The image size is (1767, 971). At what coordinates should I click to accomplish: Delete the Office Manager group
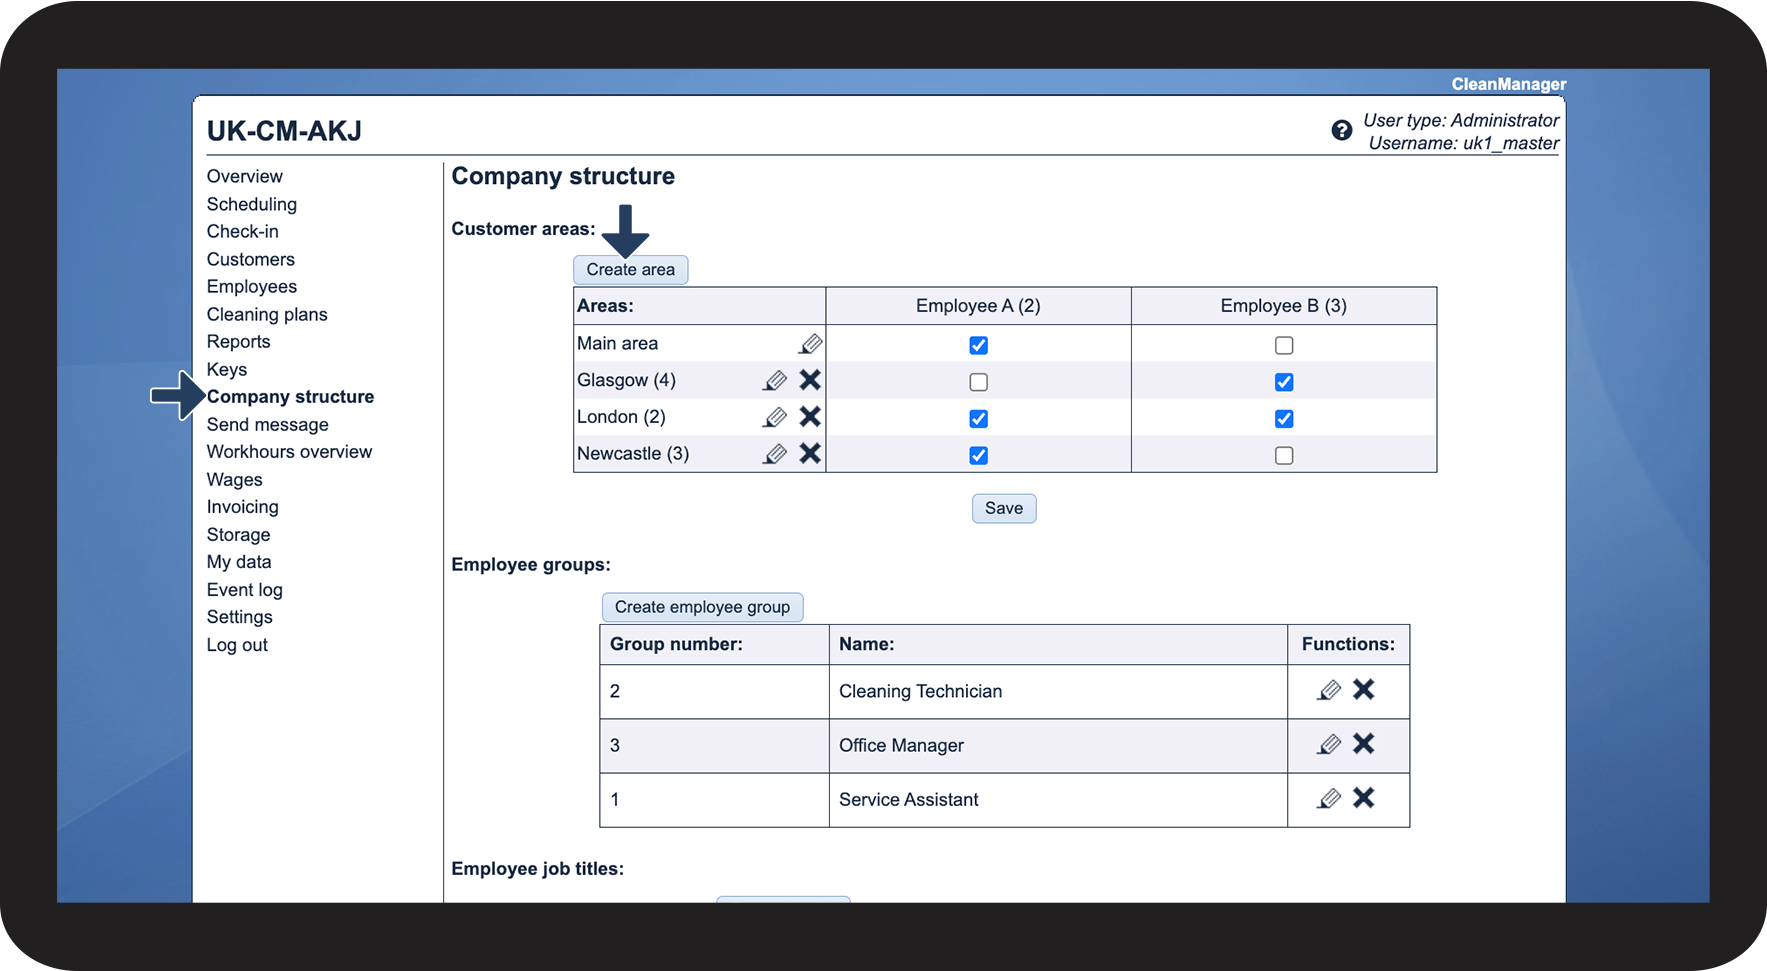click(1363, 744)
